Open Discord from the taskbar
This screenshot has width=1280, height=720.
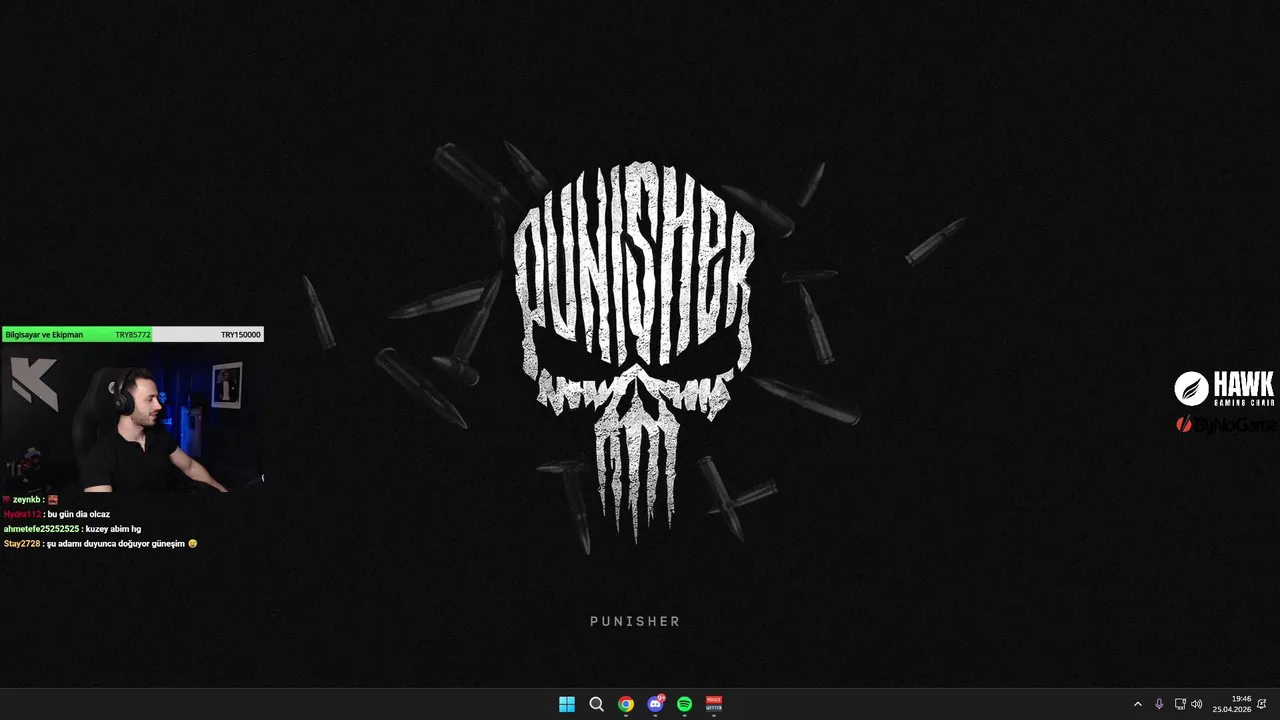(x=655, y=704)
